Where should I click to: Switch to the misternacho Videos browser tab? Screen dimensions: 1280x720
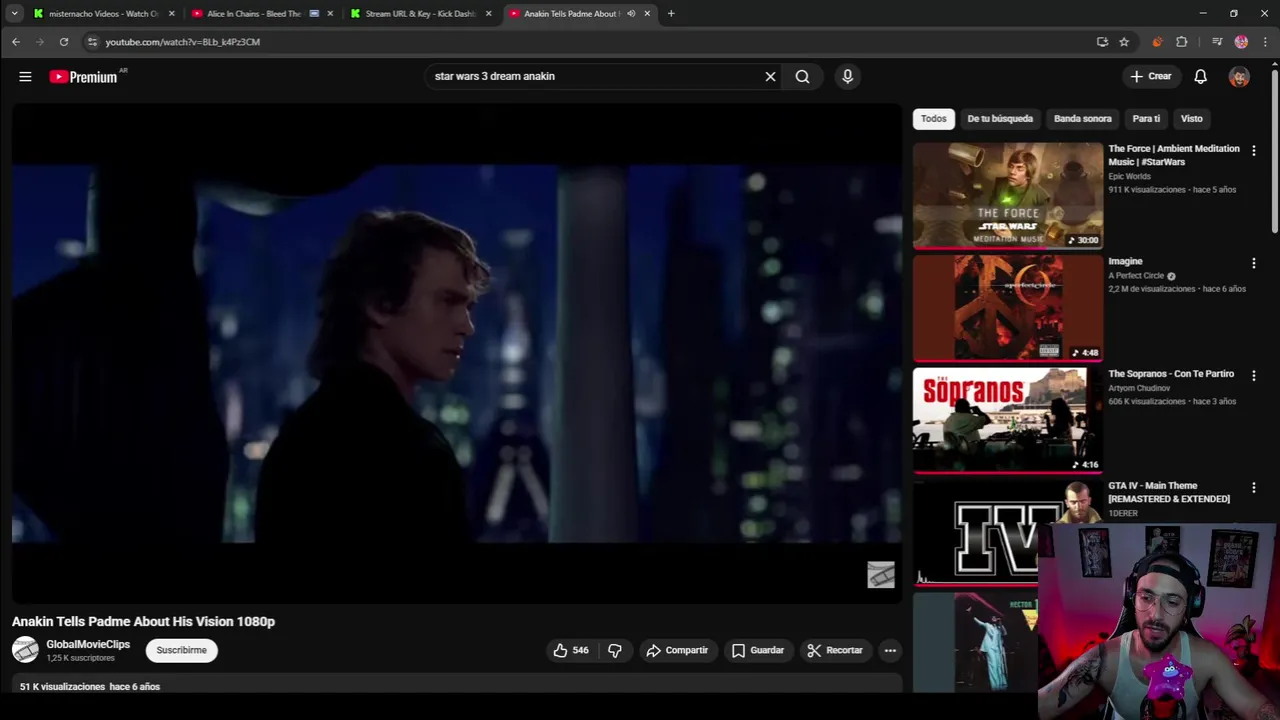pyautogui.click(x=104, y=14)
